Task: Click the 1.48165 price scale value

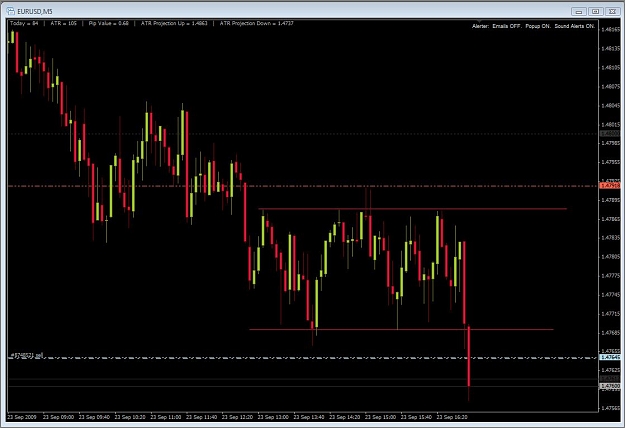Action: click(610, 29)
